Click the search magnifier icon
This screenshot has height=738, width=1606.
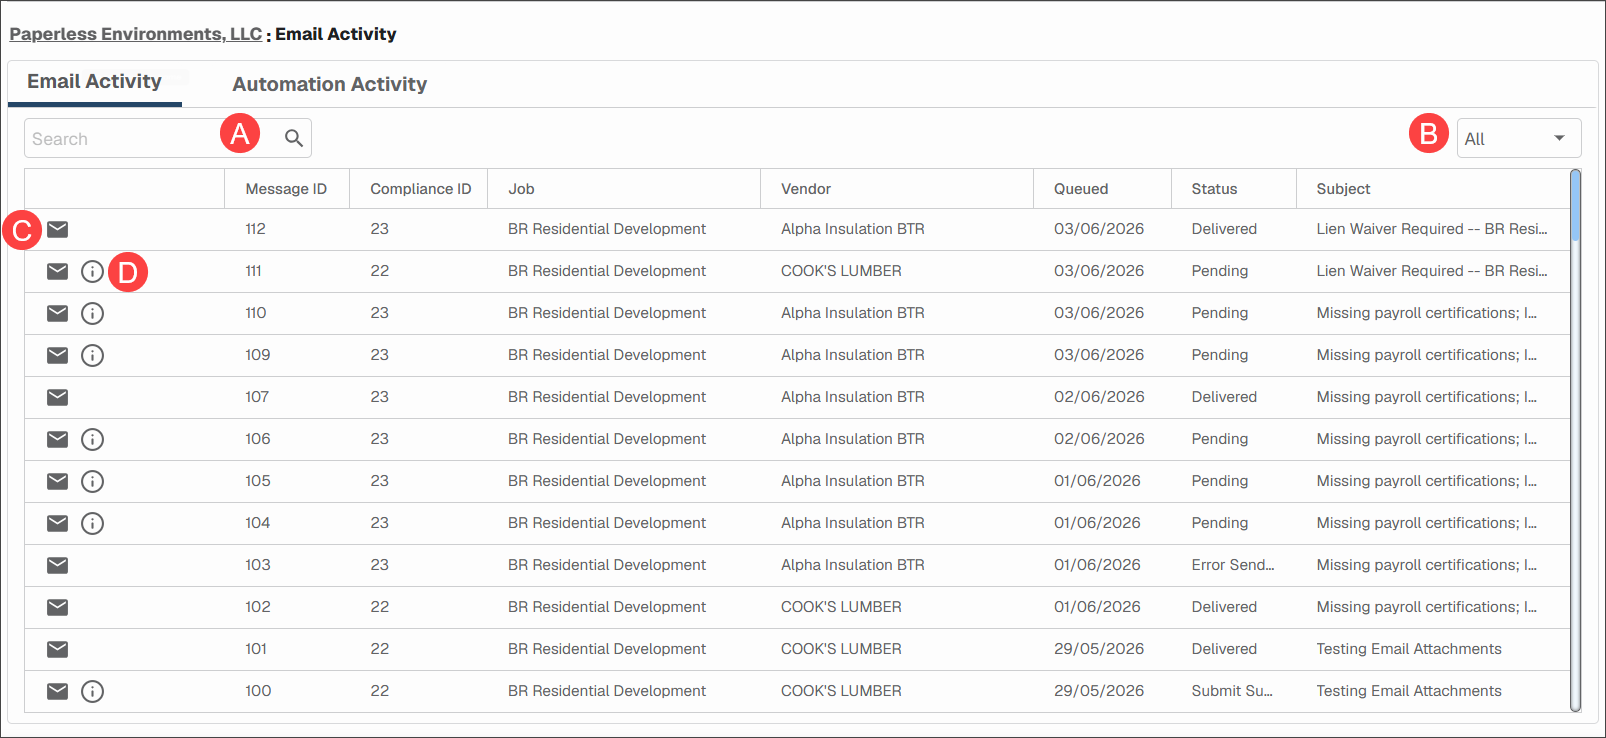[x=293, y=138]
